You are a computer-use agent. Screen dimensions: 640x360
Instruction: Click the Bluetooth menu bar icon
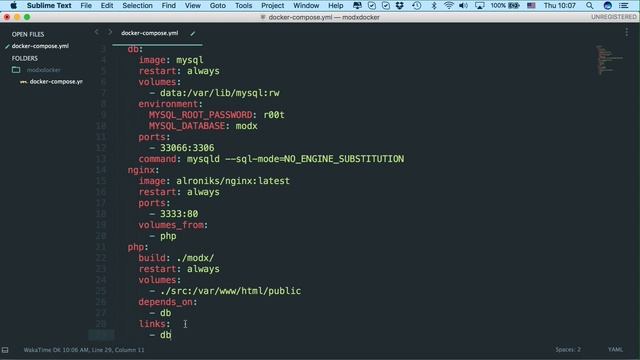[x=434, y=6]
